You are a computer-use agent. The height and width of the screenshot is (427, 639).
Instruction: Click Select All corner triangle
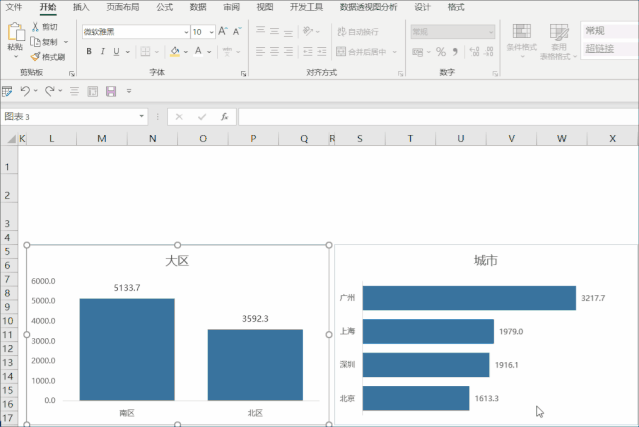(11, 139)
